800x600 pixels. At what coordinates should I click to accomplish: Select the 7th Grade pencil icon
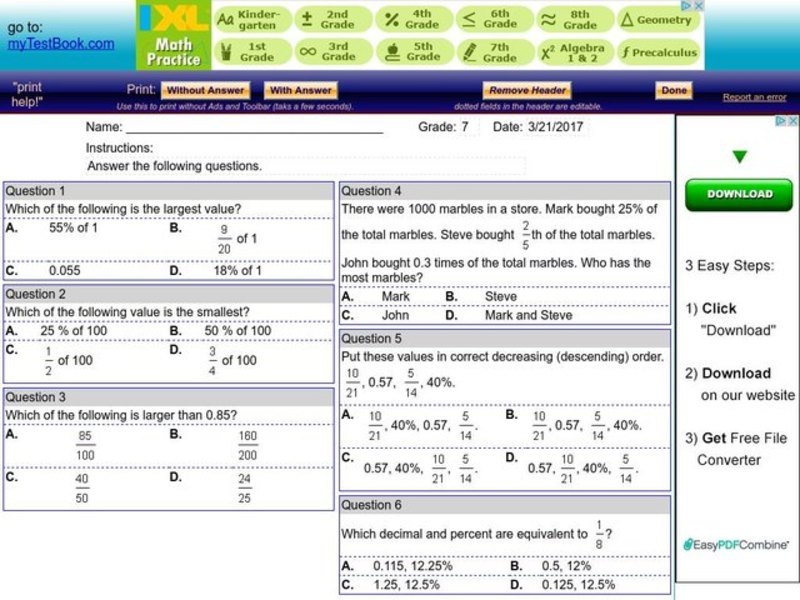(471, 51)
